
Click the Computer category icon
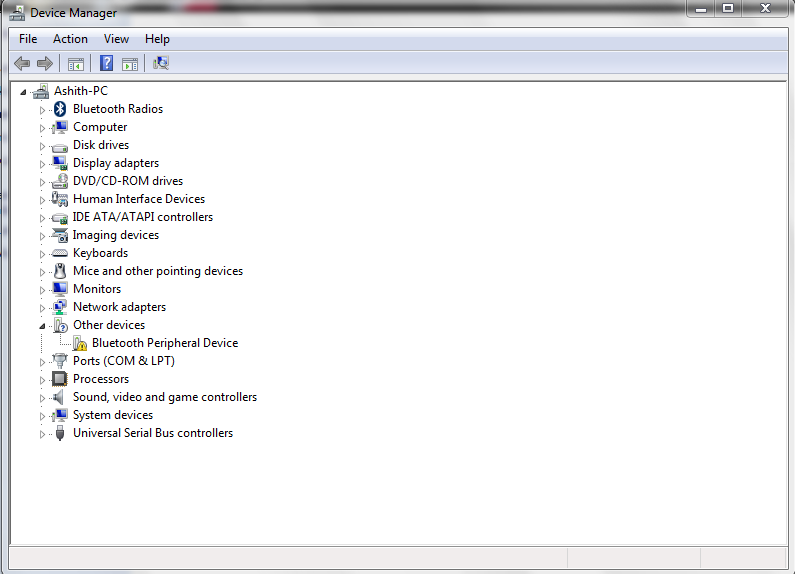tap(60, 127)
